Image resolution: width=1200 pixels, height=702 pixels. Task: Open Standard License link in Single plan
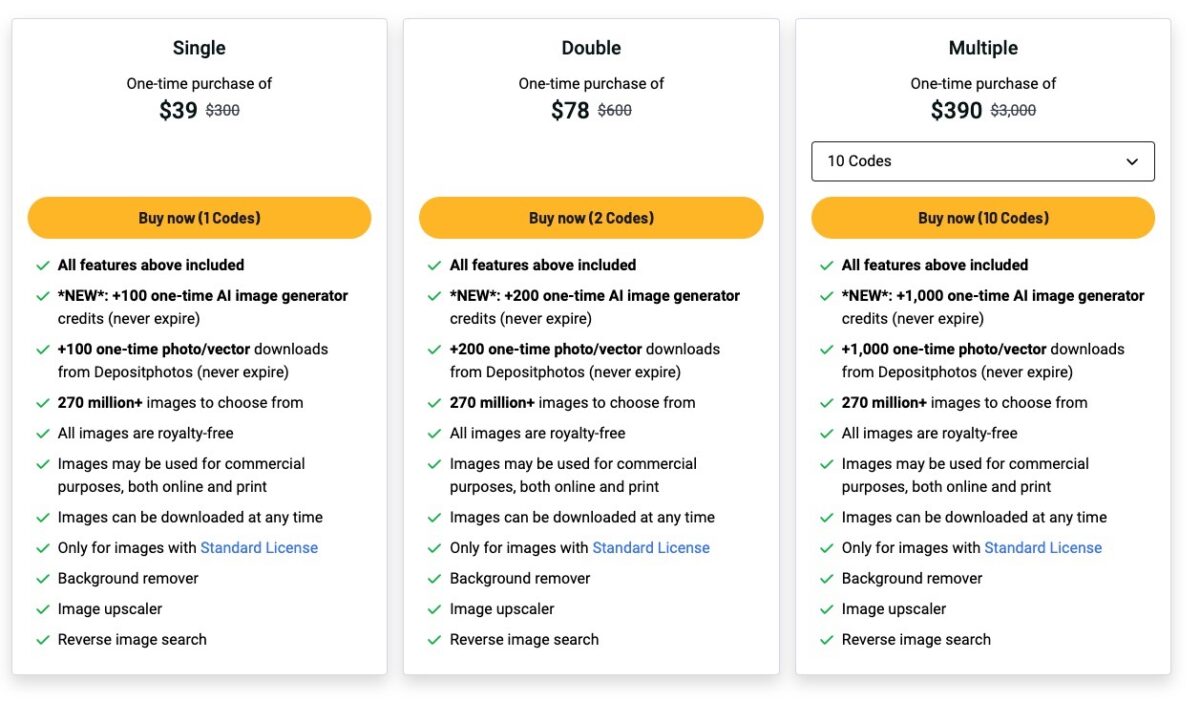(259, 547)
